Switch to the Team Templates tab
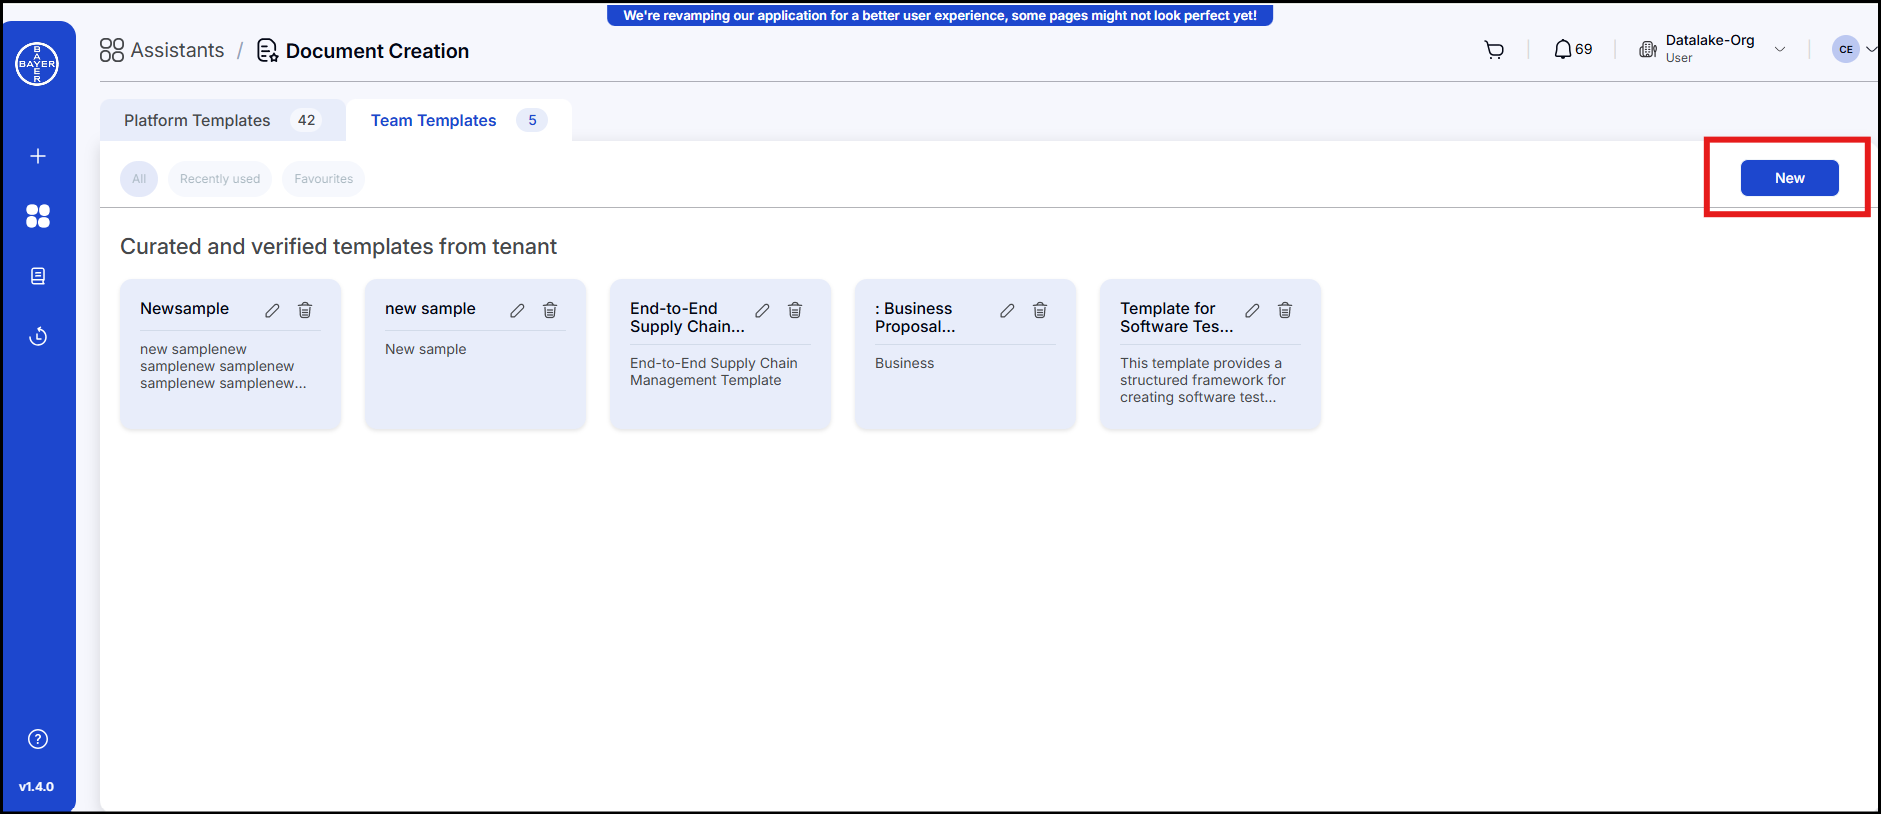Viewport: 1881px width, 814px height. (459, 120)
